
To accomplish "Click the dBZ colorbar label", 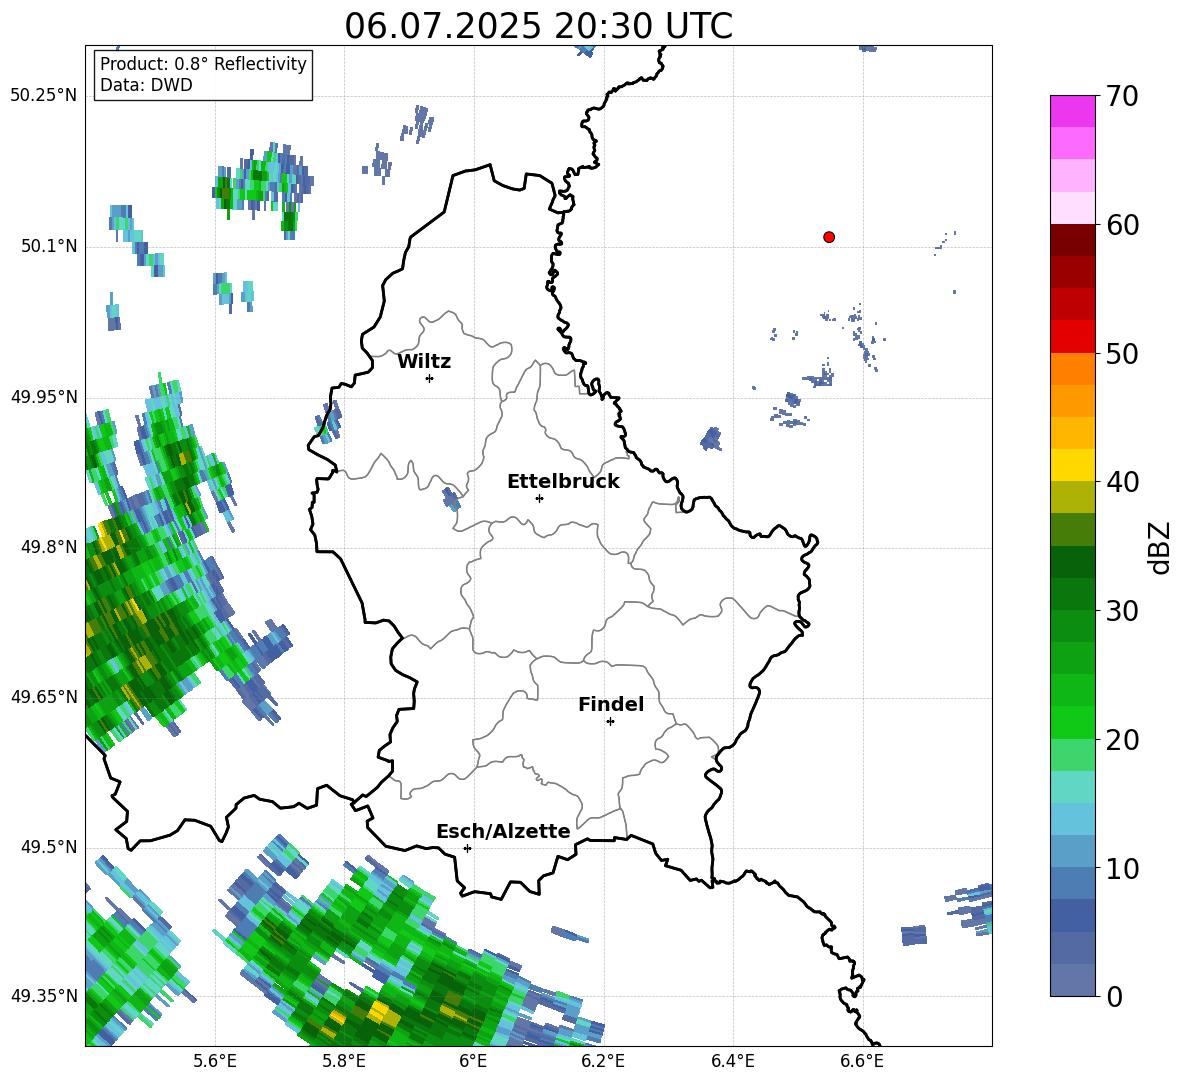I will pyautogui.click(x=1159, y=547).
